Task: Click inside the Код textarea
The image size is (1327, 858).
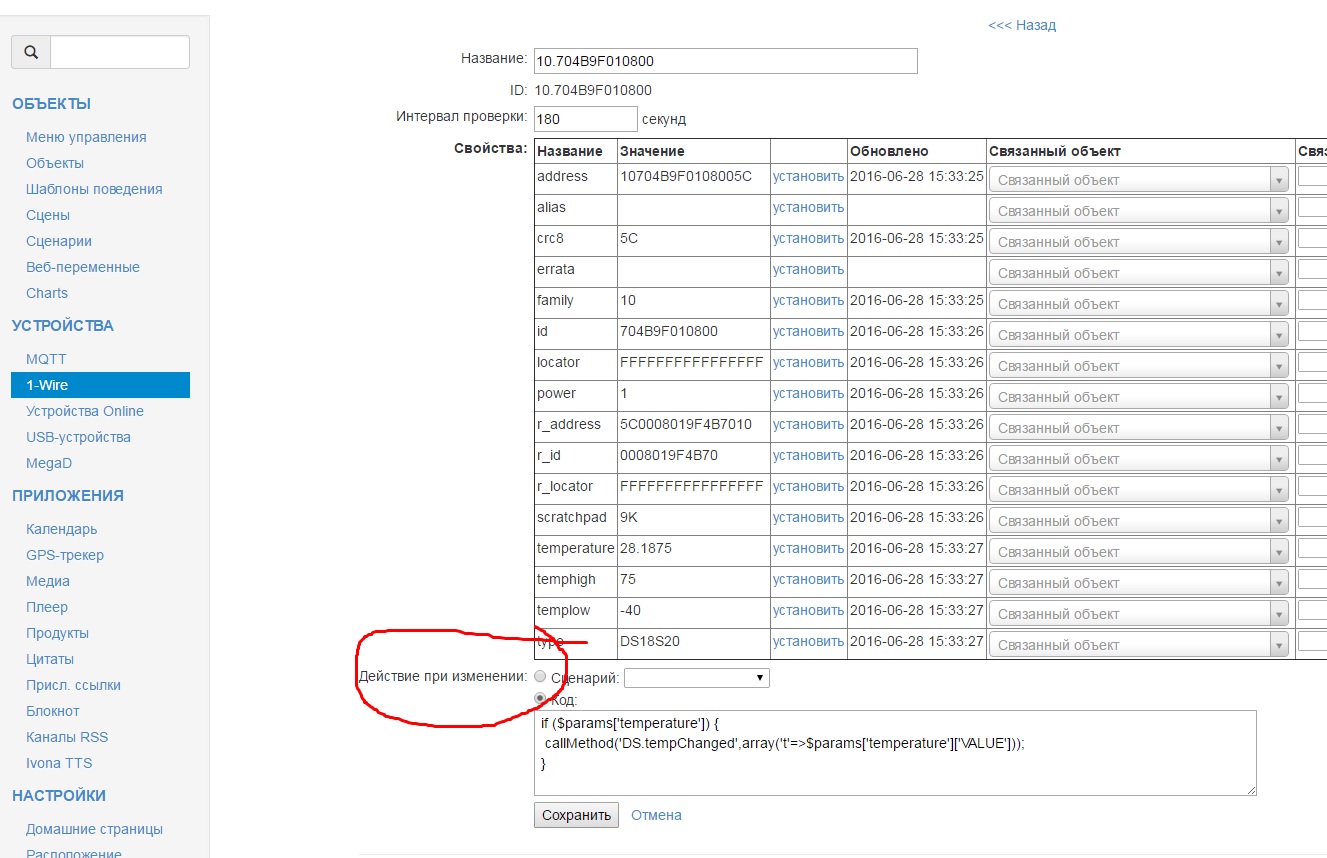Action: (895, 753)
